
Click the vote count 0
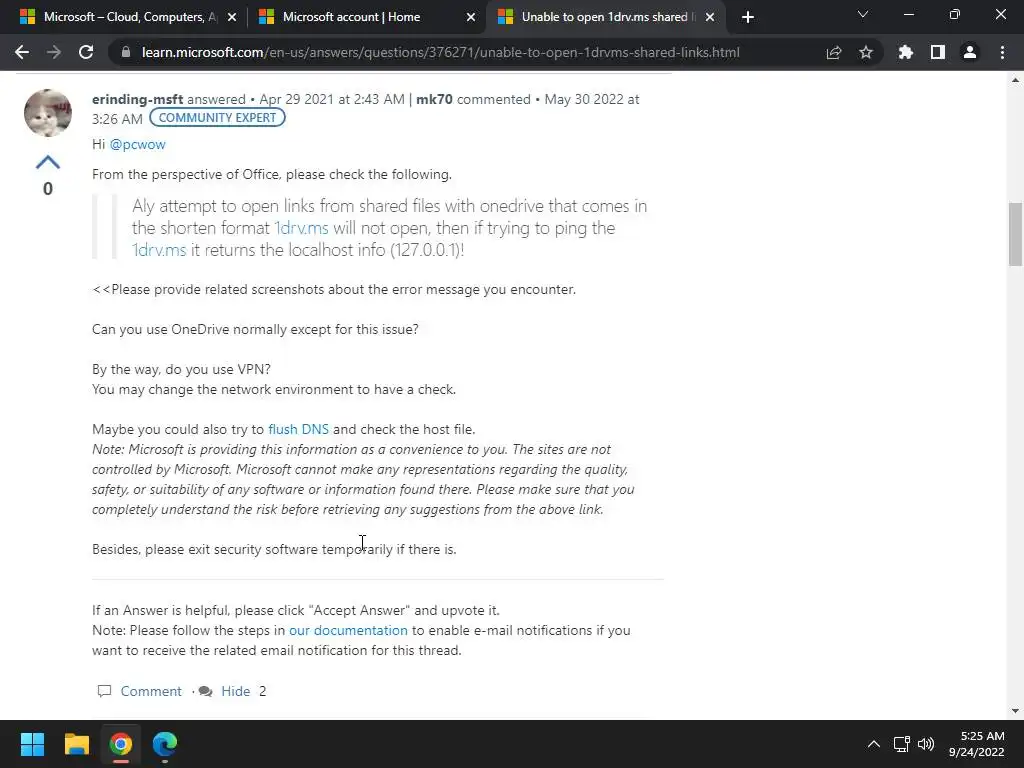[48, 189]
